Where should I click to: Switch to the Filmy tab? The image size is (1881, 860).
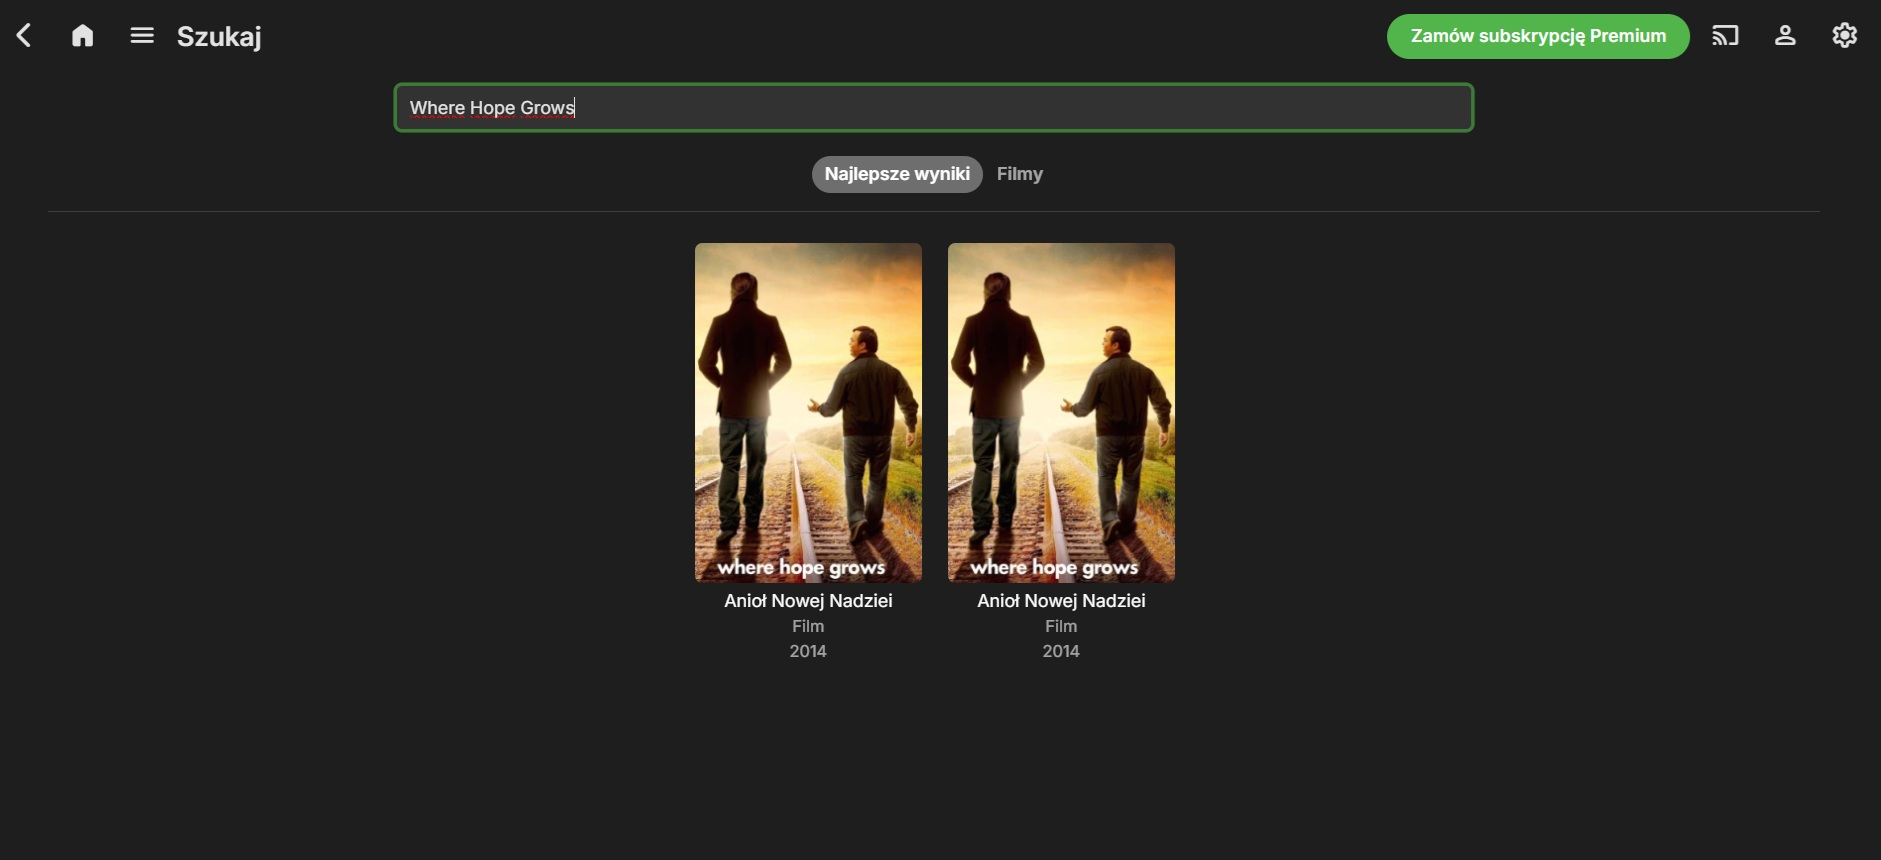pyautogui.click(x=1020, y=174)
